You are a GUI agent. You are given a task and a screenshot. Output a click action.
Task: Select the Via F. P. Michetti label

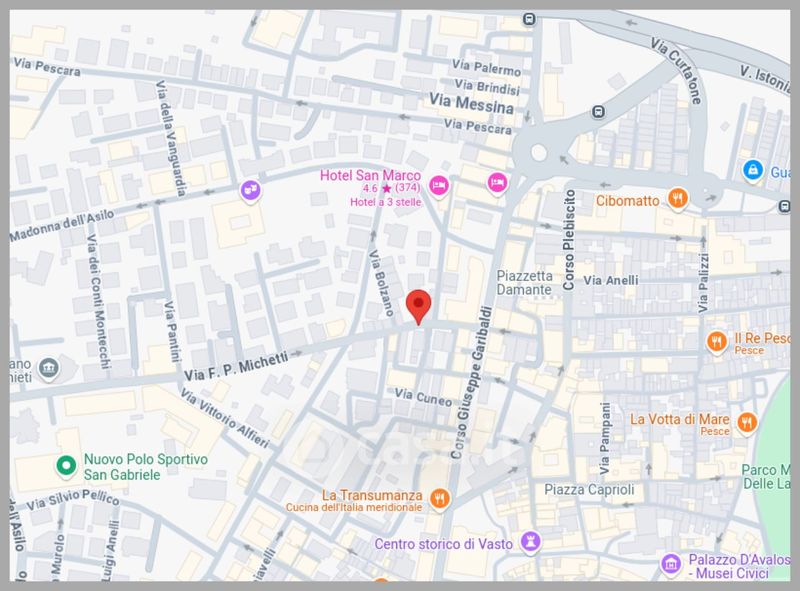click(236, 367)
